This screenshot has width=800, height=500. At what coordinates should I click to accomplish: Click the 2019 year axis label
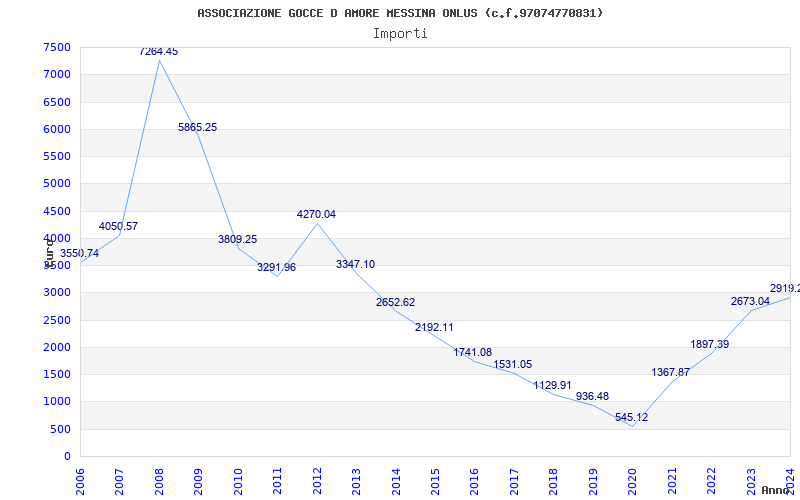click(x=593, y=481)
